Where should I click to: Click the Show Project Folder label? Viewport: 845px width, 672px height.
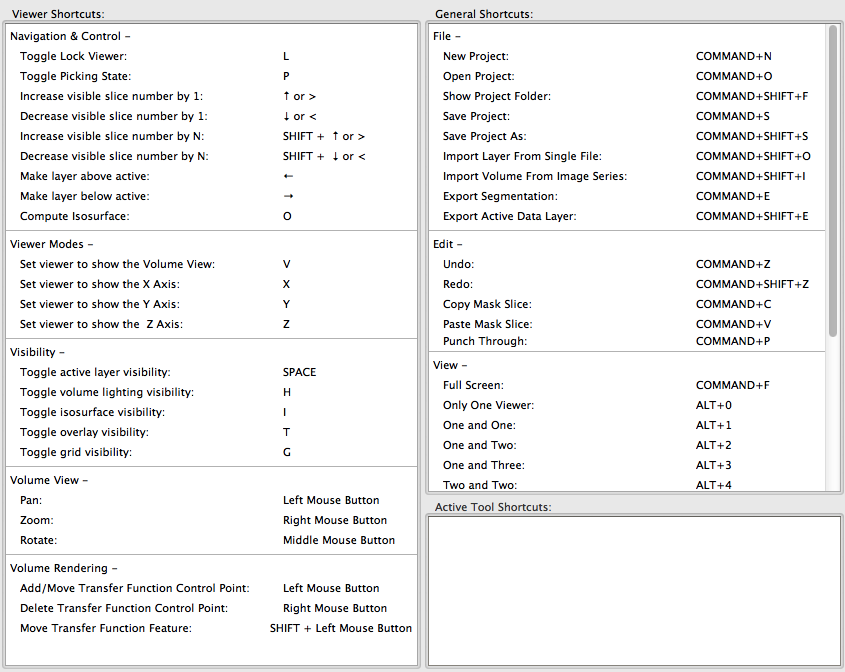point(497,96)
